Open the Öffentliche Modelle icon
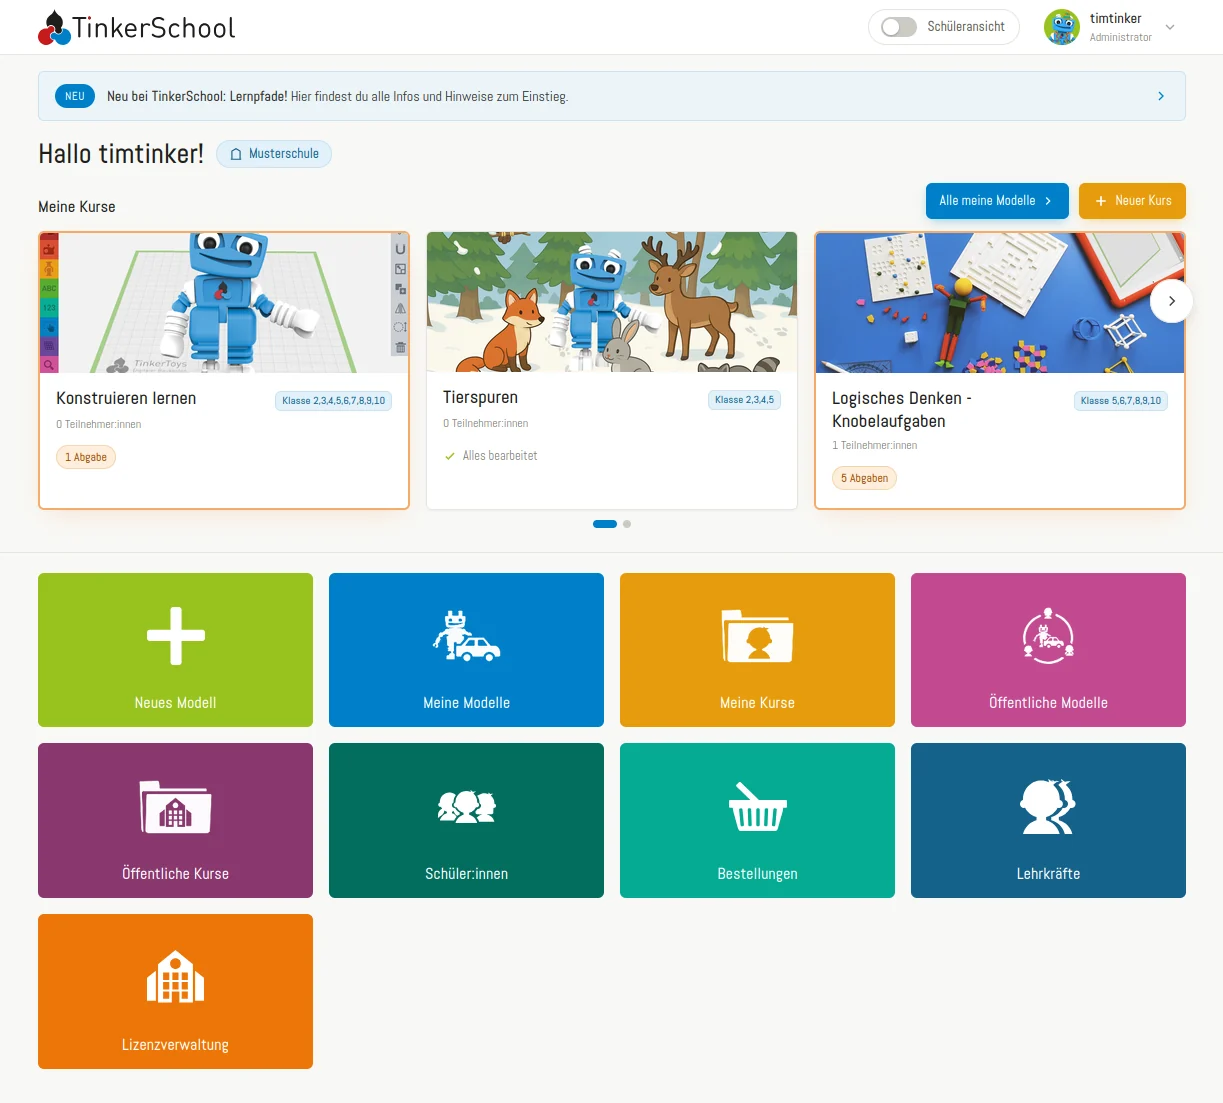The width and height of the screenshot is (1223, 1103). tap(1048, 635)
